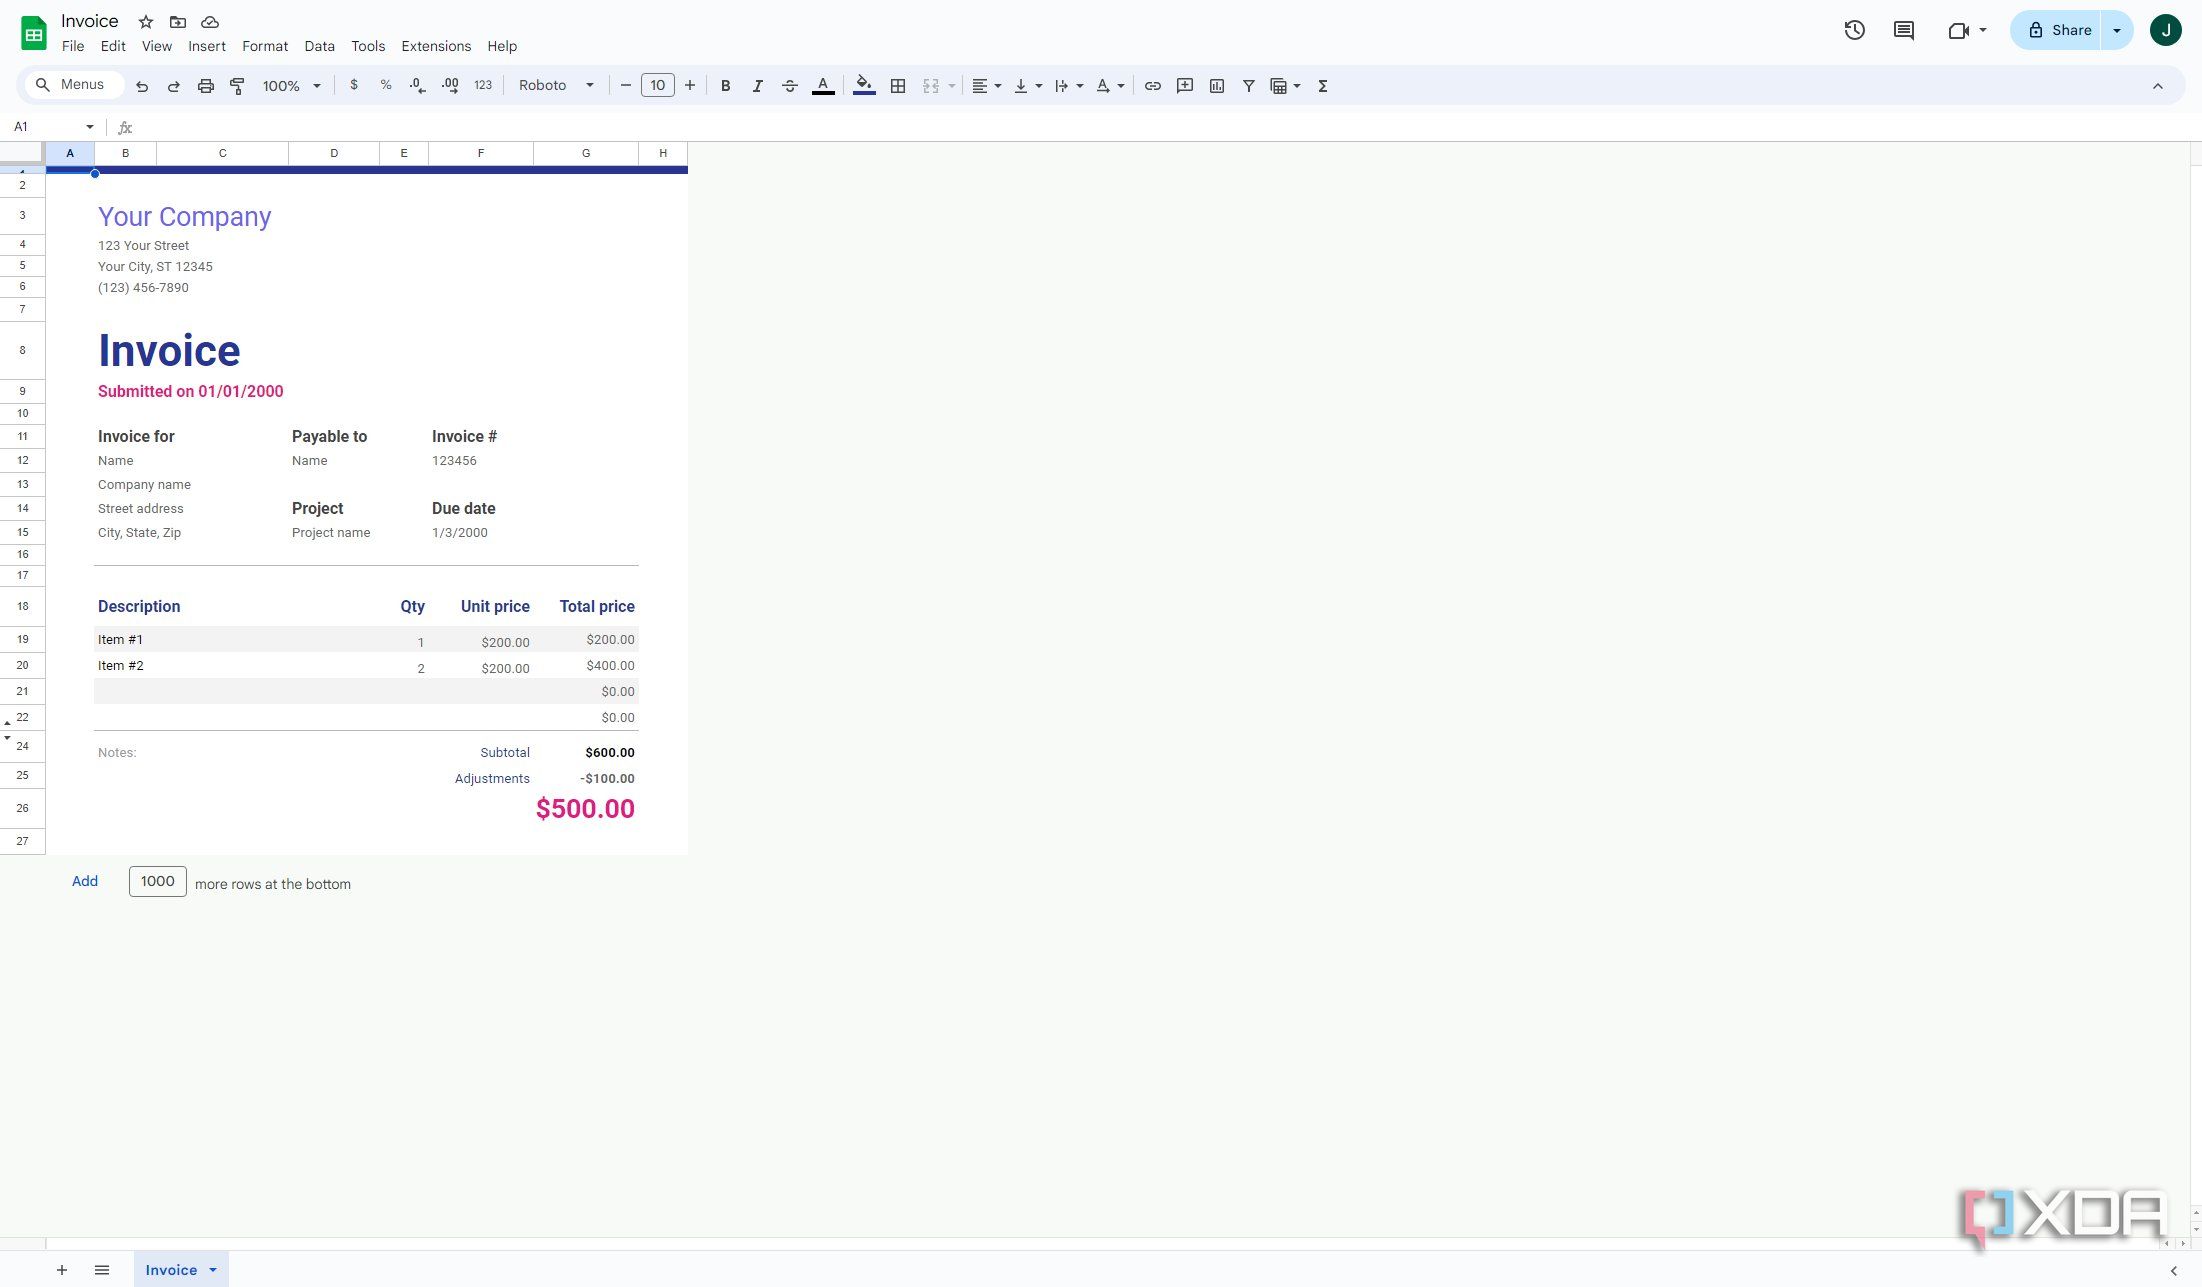Insert a chart from toolbar
Image resolution: width=2202 pixels, height=1287 pixels.
[x=1216, y=86]
